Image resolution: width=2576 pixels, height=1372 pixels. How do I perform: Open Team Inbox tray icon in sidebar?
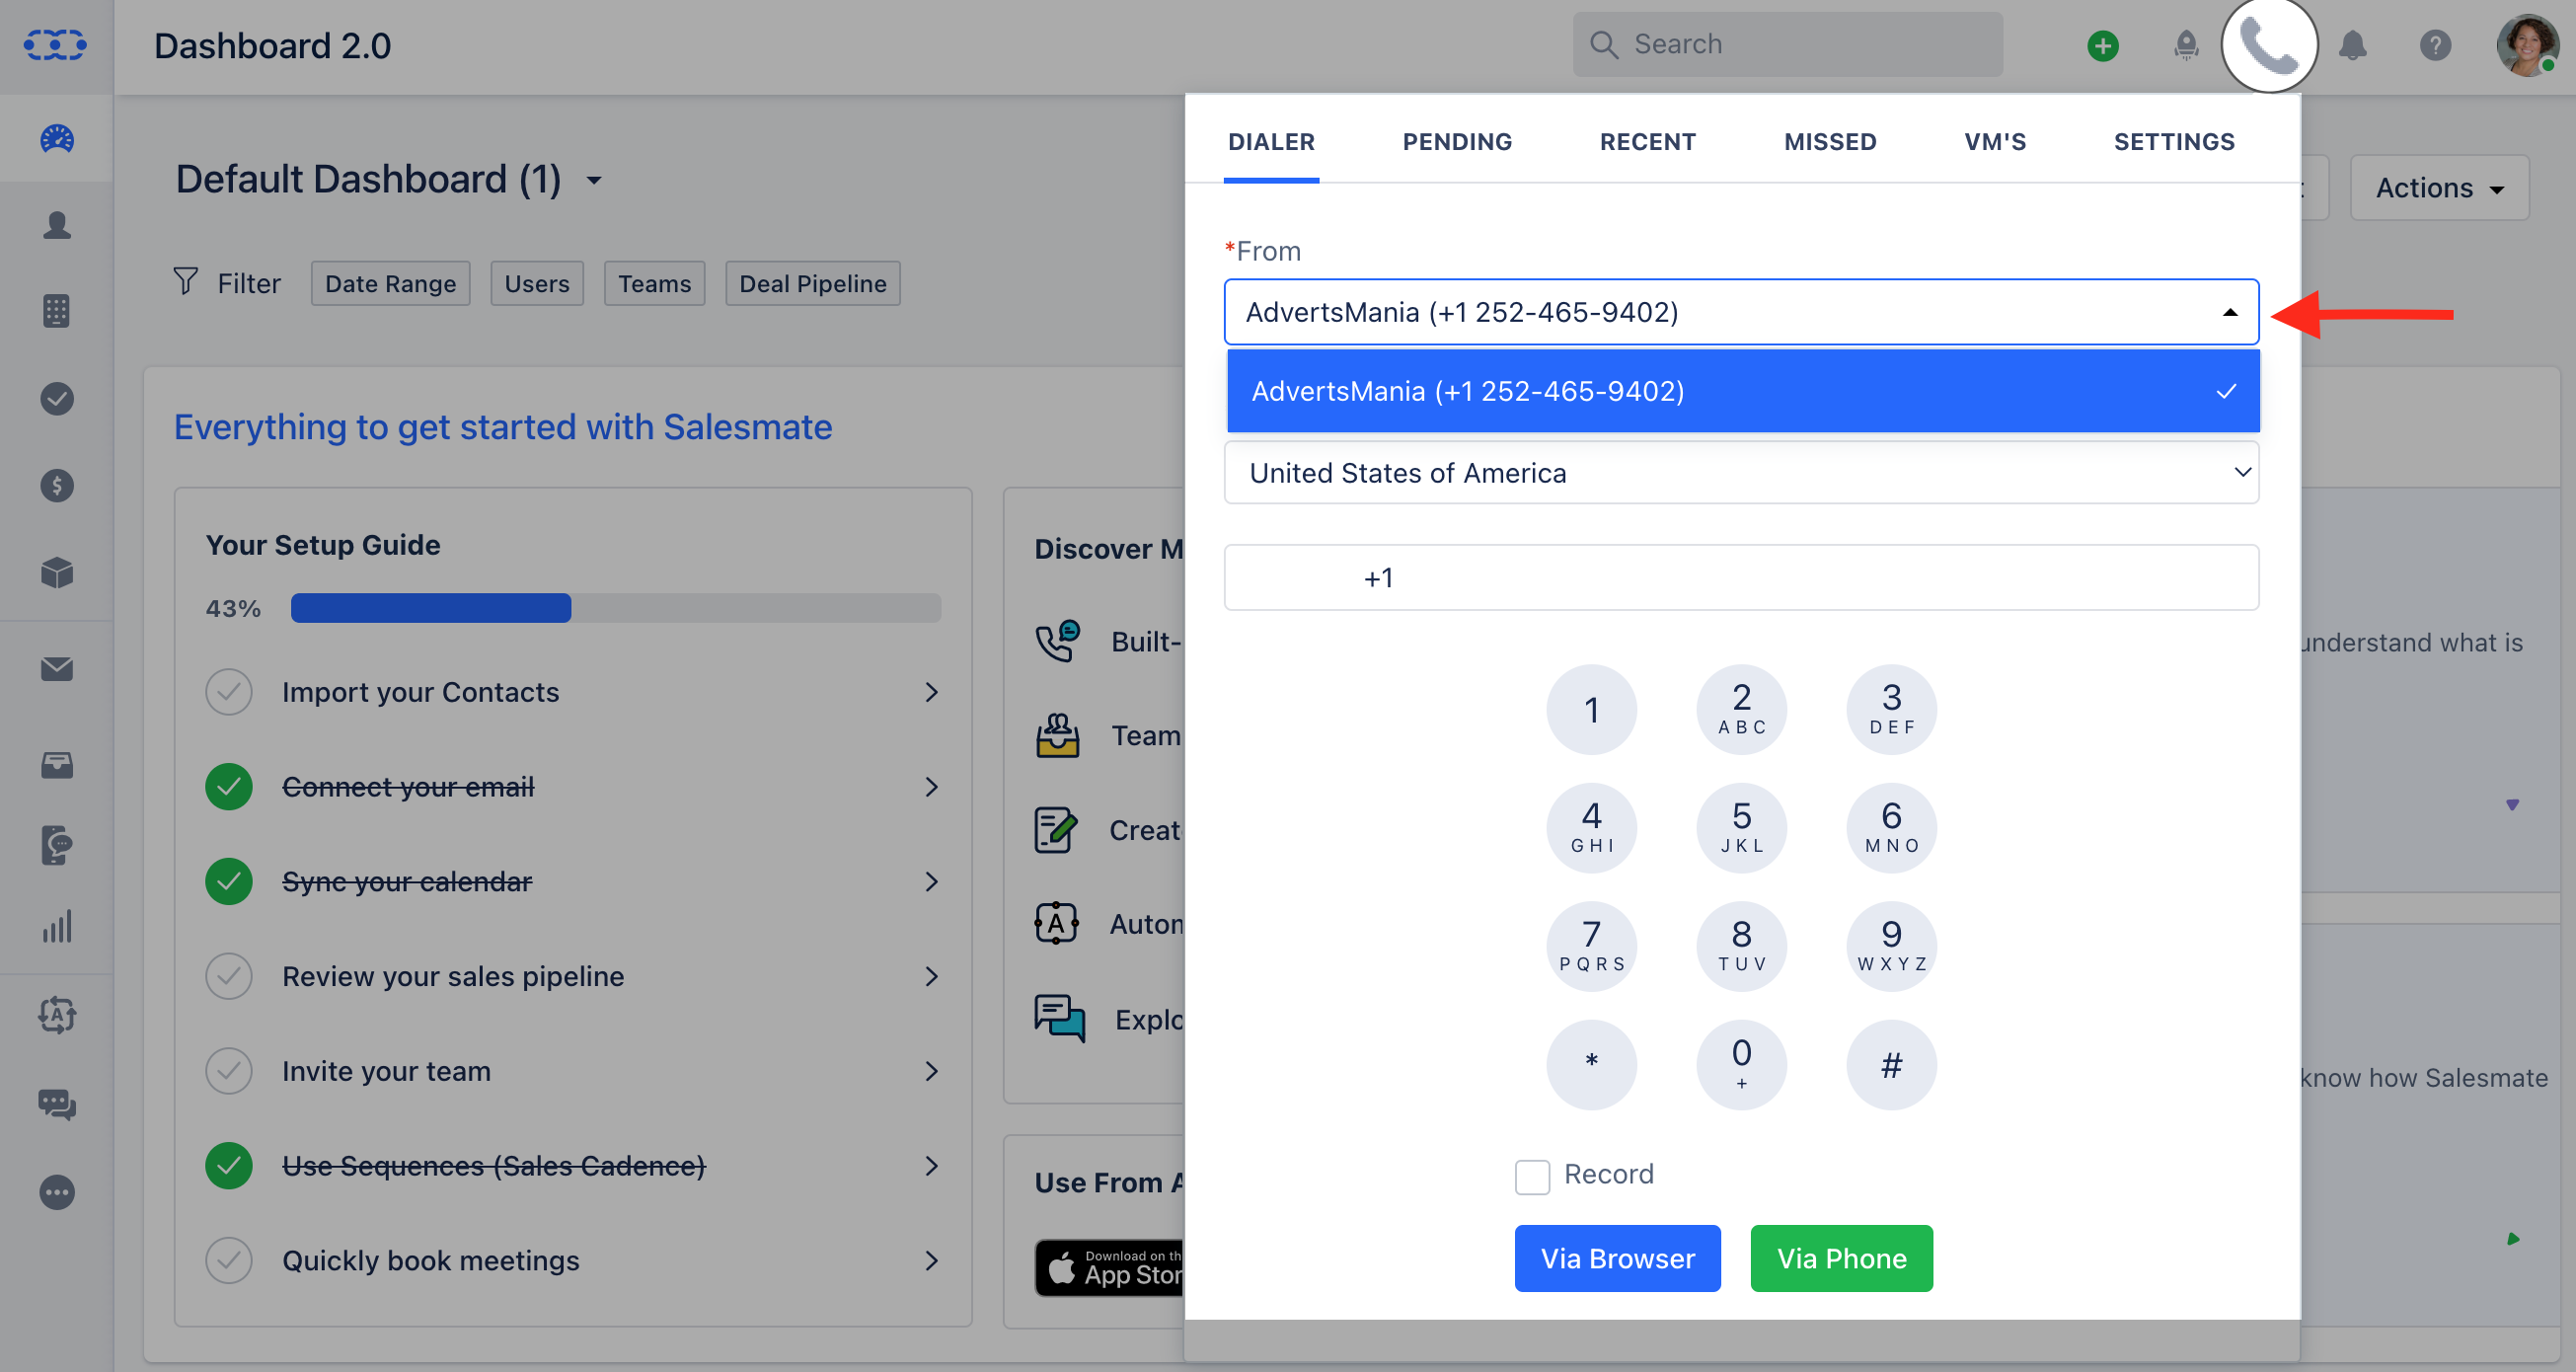pos(57,764)
